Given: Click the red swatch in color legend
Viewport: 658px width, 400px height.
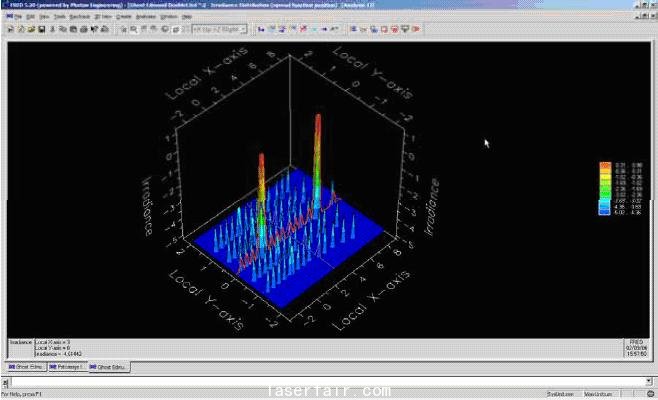Looking at the screenshot, I should point(604,165).
